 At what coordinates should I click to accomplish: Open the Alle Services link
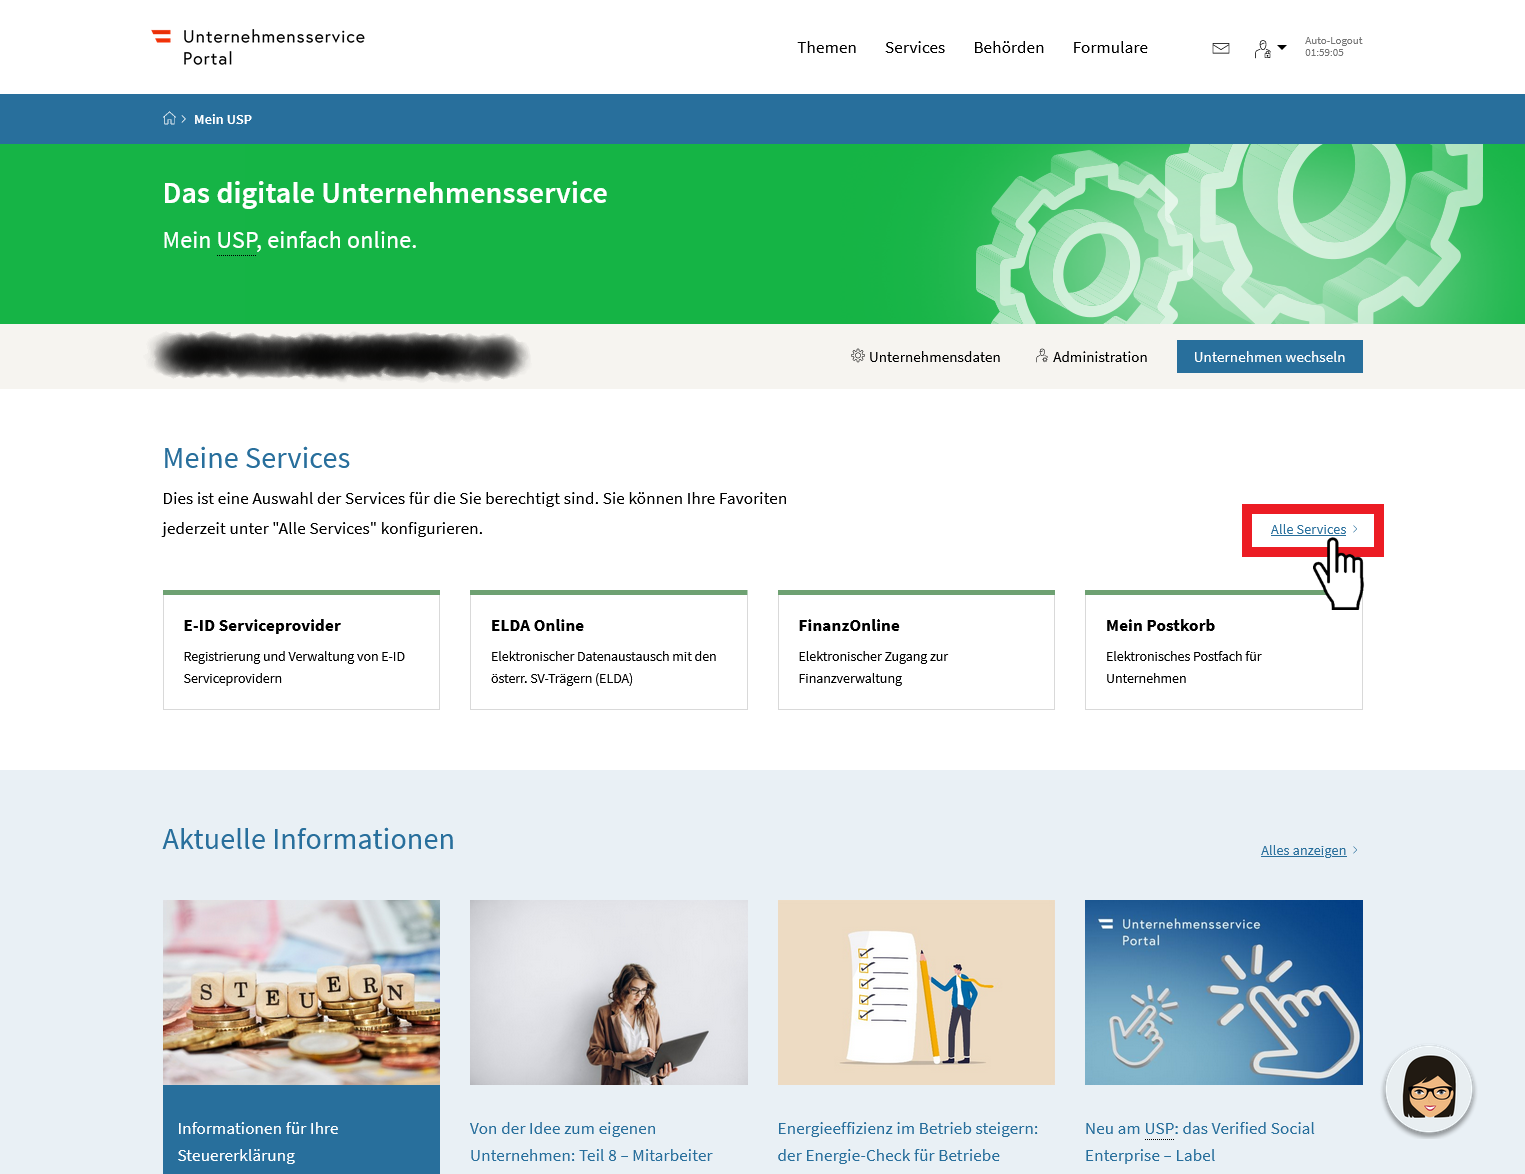pos(1314,529)
